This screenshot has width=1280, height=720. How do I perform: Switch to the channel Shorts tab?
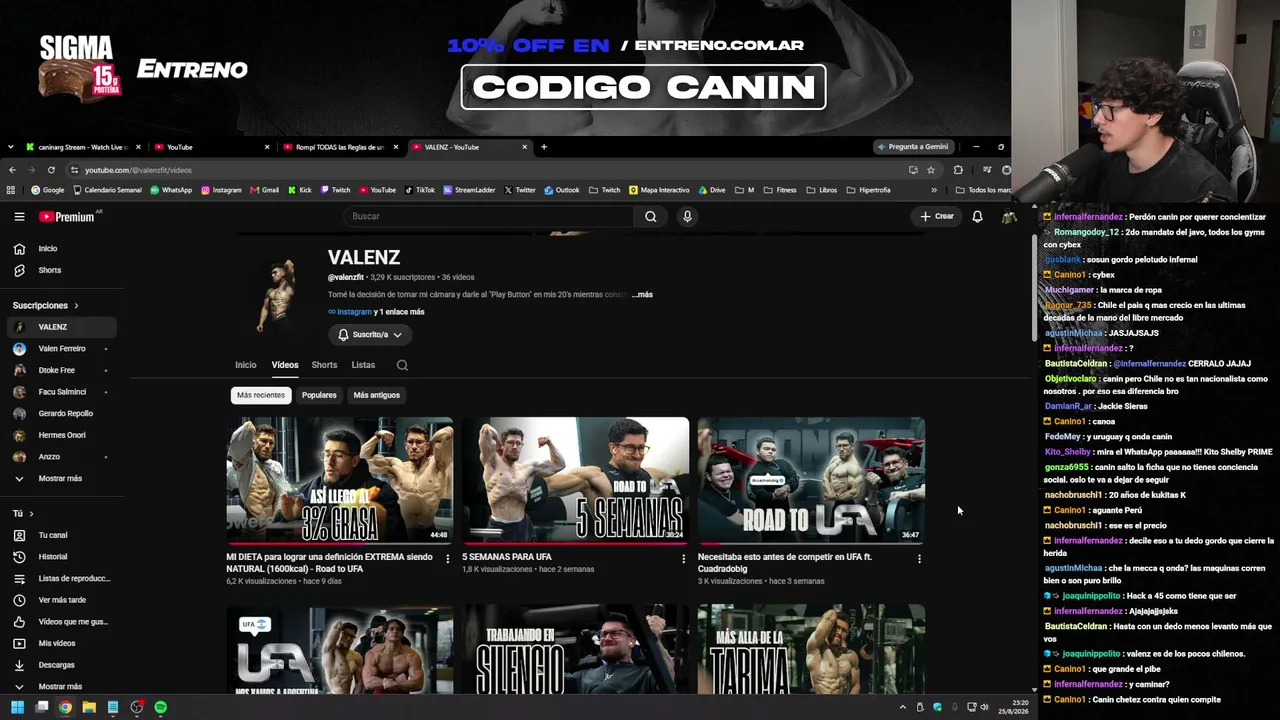pos(324,365)
